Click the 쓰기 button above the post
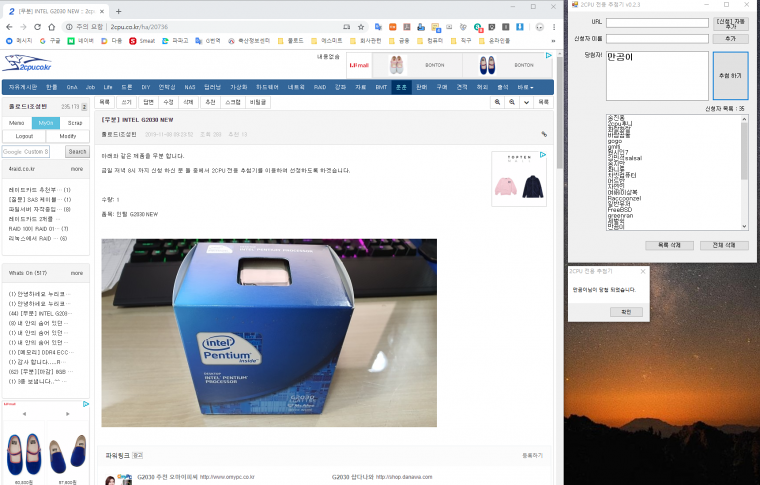Viewport: 760px width, 485px height. click(x=127, y=102)
